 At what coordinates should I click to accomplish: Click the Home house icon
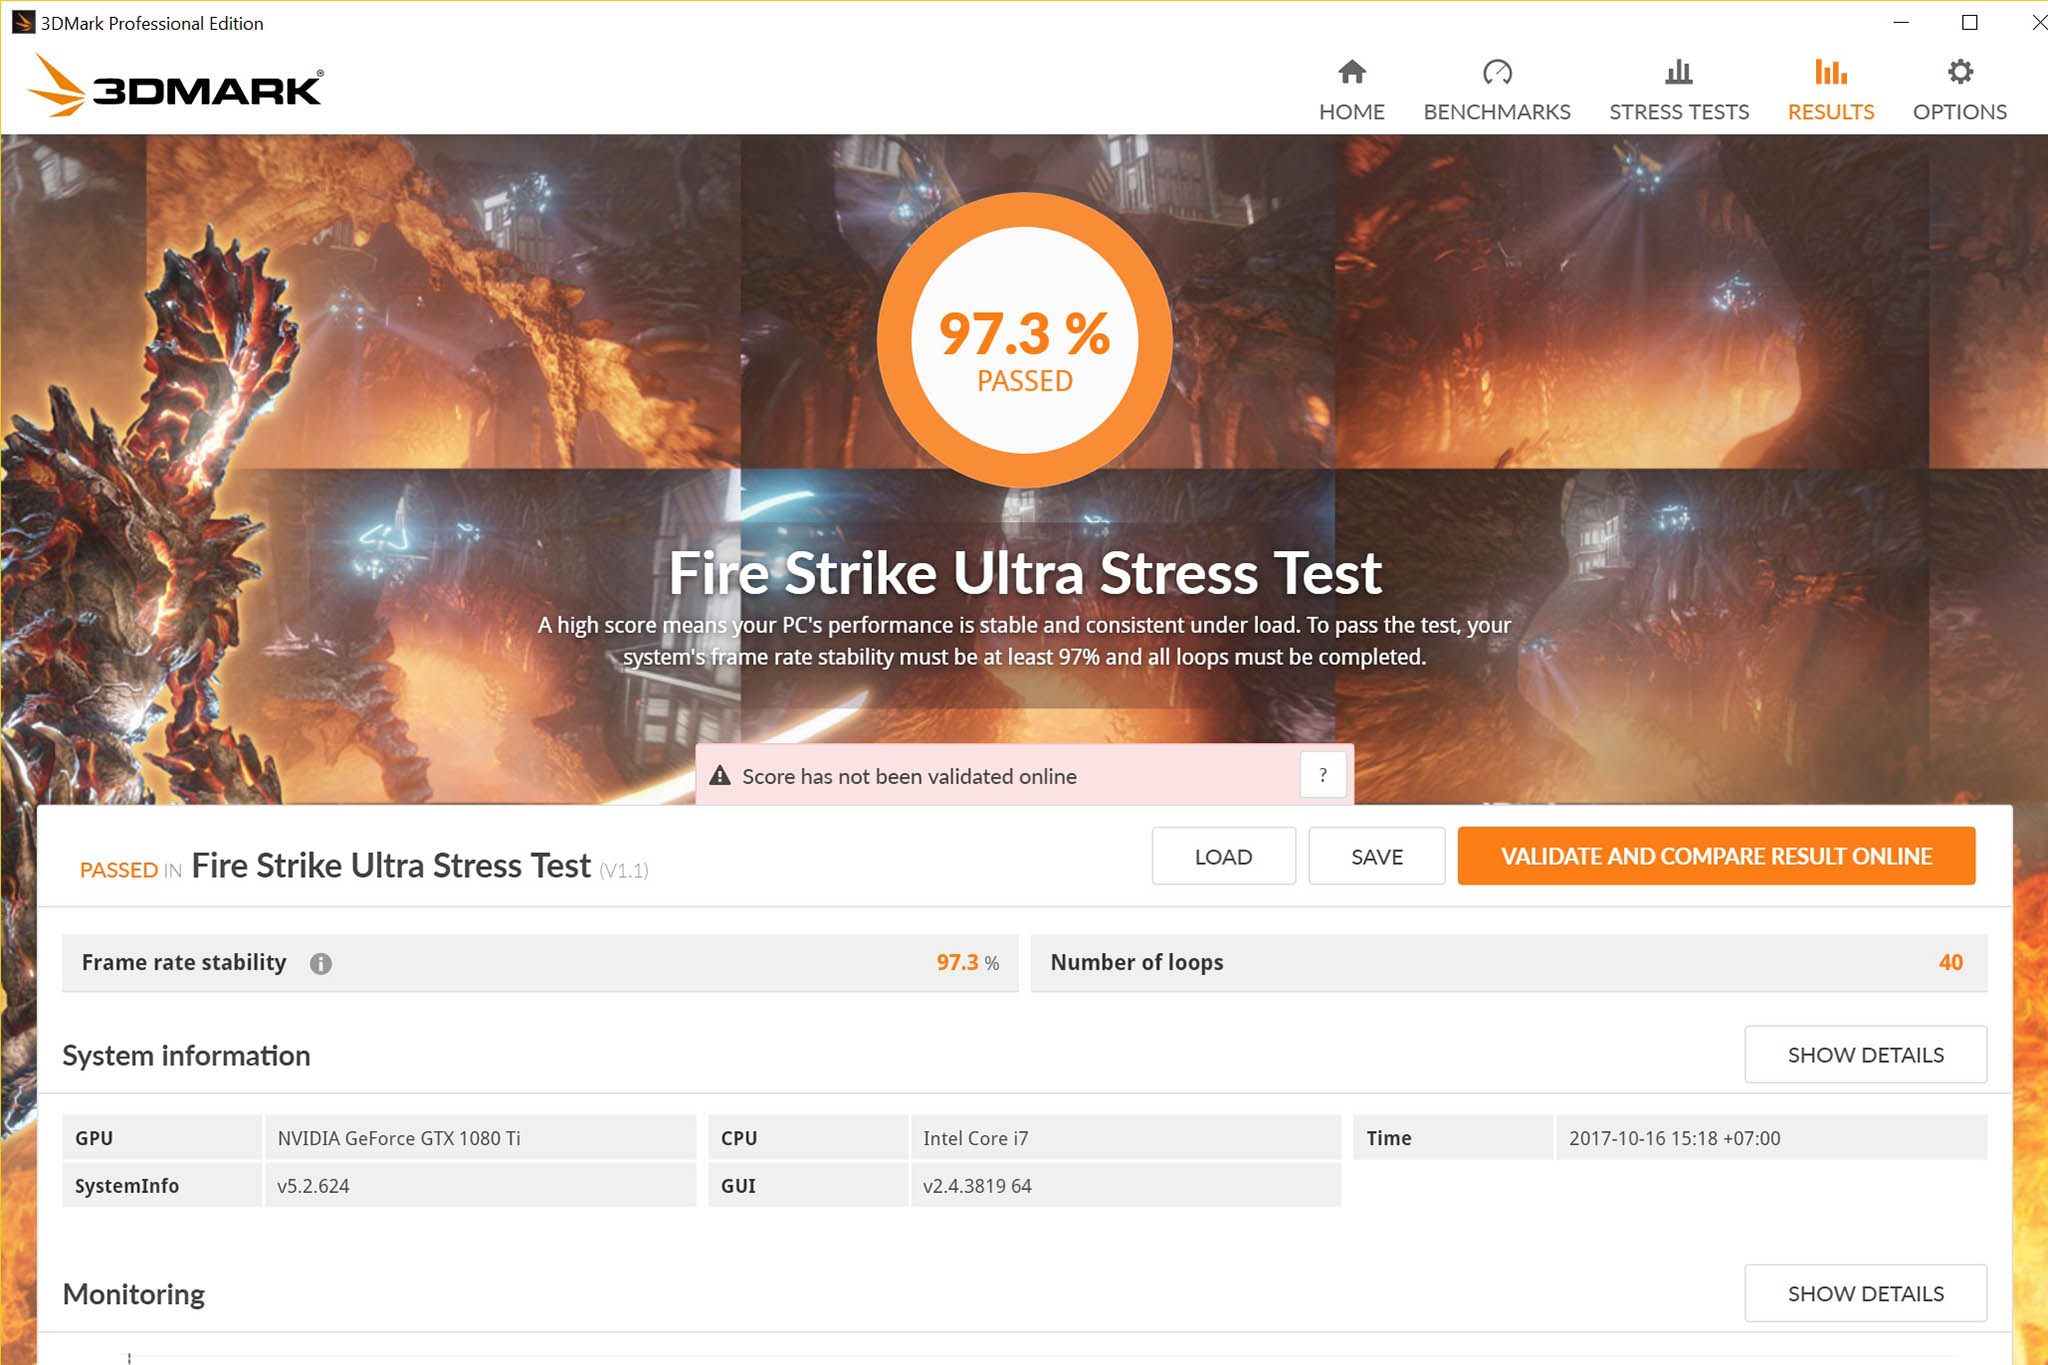1351,72
